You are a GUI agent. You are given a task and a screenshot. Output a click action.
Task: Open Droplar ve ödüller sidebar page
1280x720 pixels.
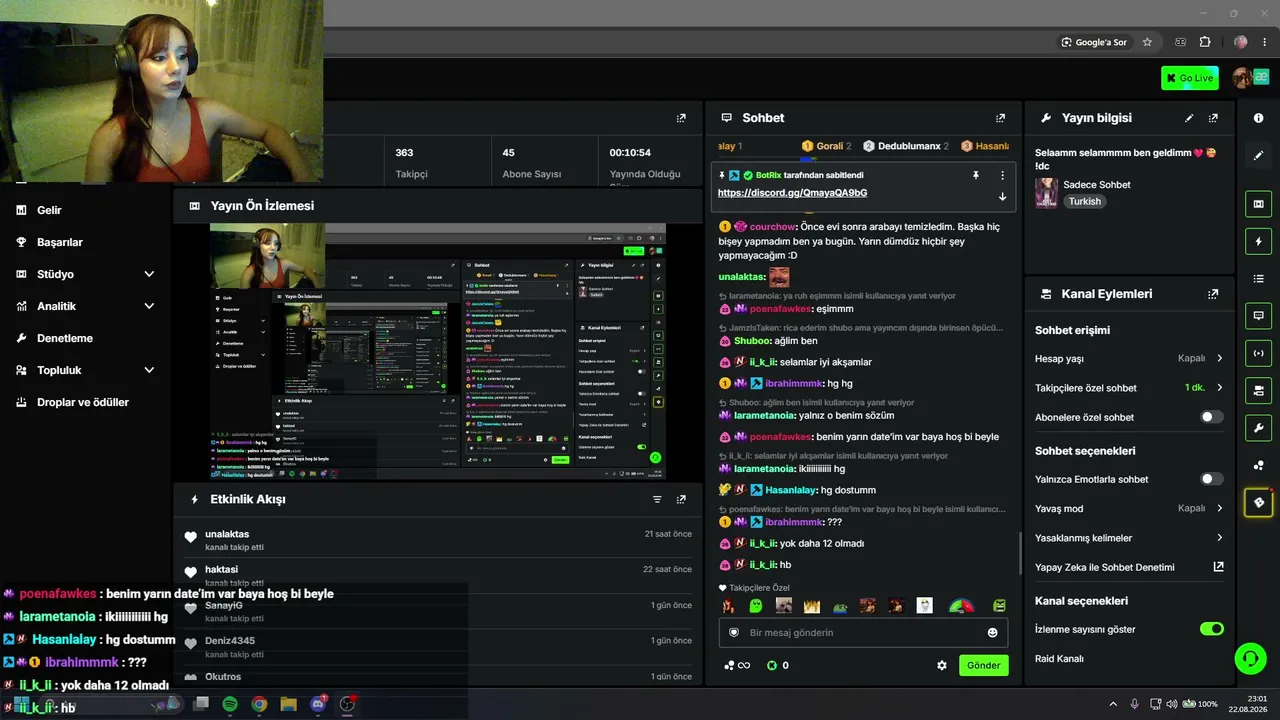point(85,402)
